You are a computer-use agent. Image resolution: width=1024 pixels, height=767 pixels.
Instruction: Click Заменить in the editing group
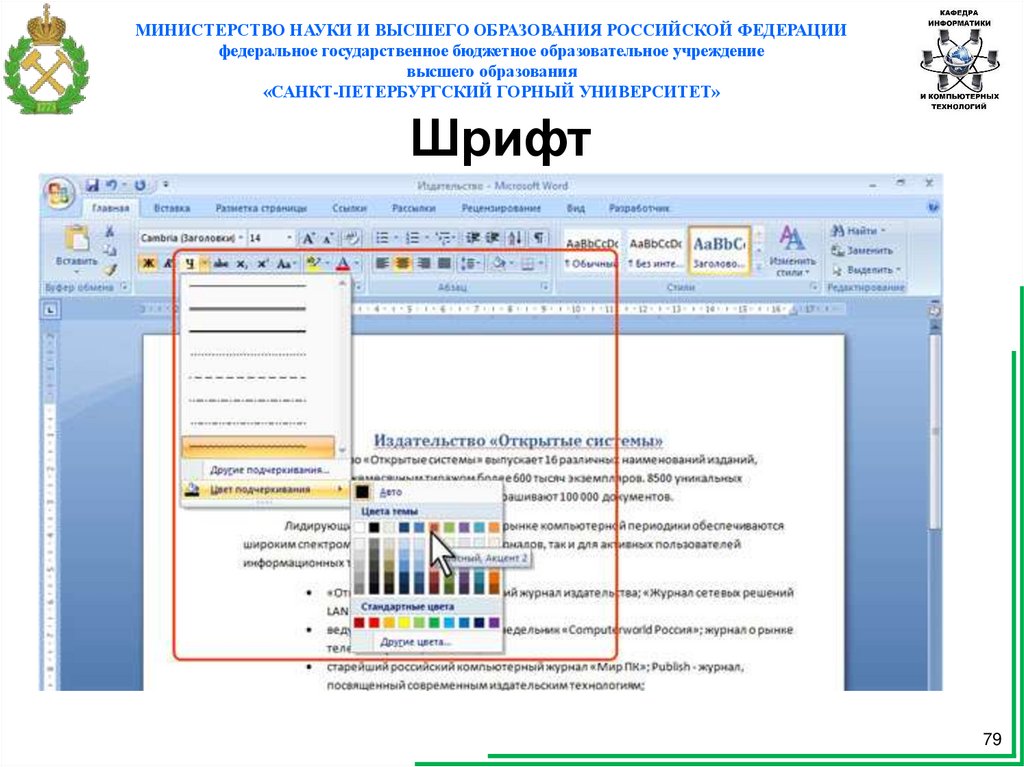click(x=861, y=250)
